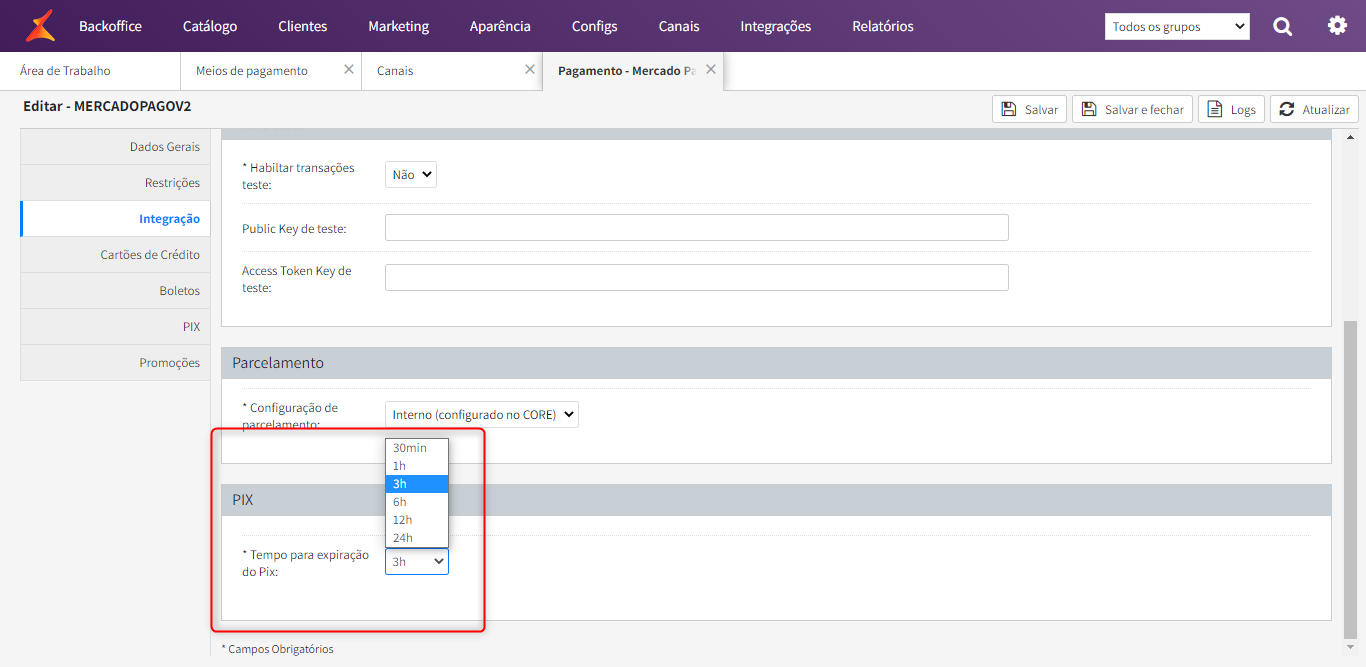
Task: Switch to Área de Trabalho tab
Action: tap(90, 71)
